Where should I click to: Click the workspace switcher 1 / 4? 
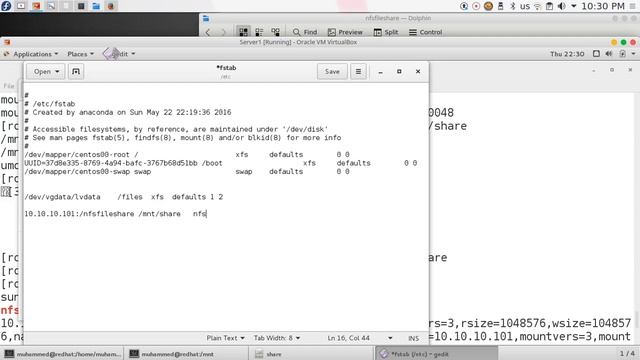[627, 353]
